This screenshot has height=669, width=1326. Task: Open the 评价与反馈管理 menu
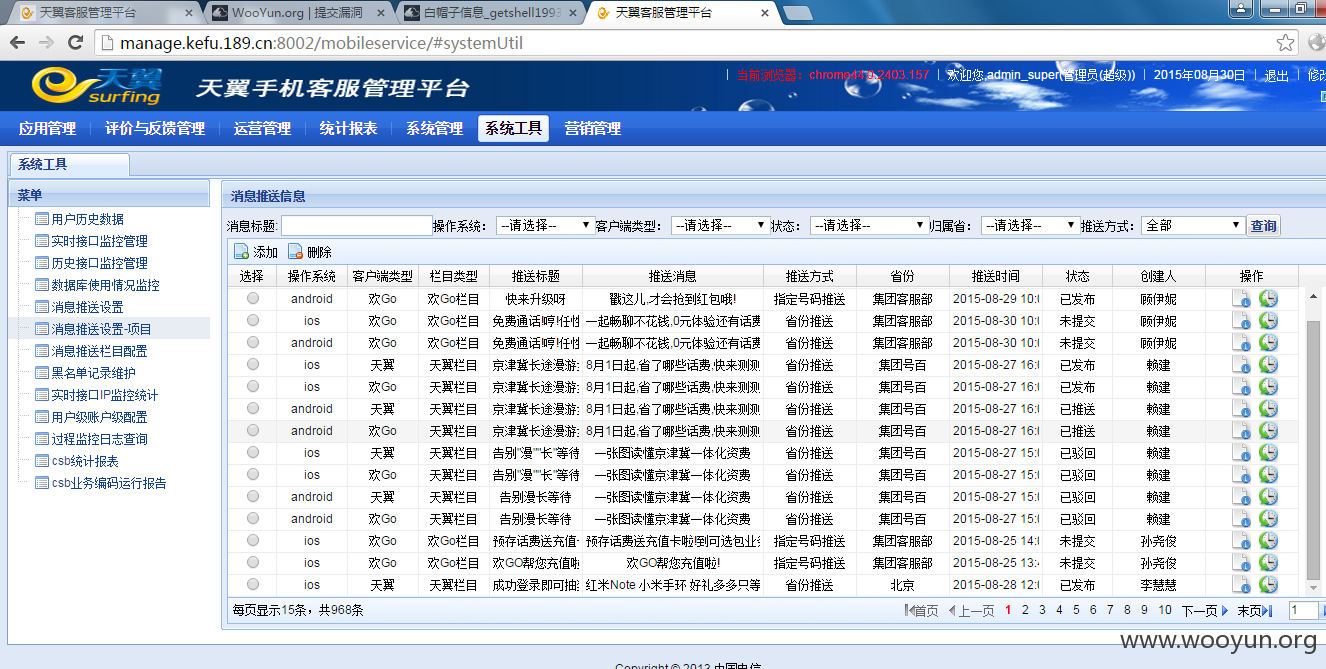click(x=155, y=128)
